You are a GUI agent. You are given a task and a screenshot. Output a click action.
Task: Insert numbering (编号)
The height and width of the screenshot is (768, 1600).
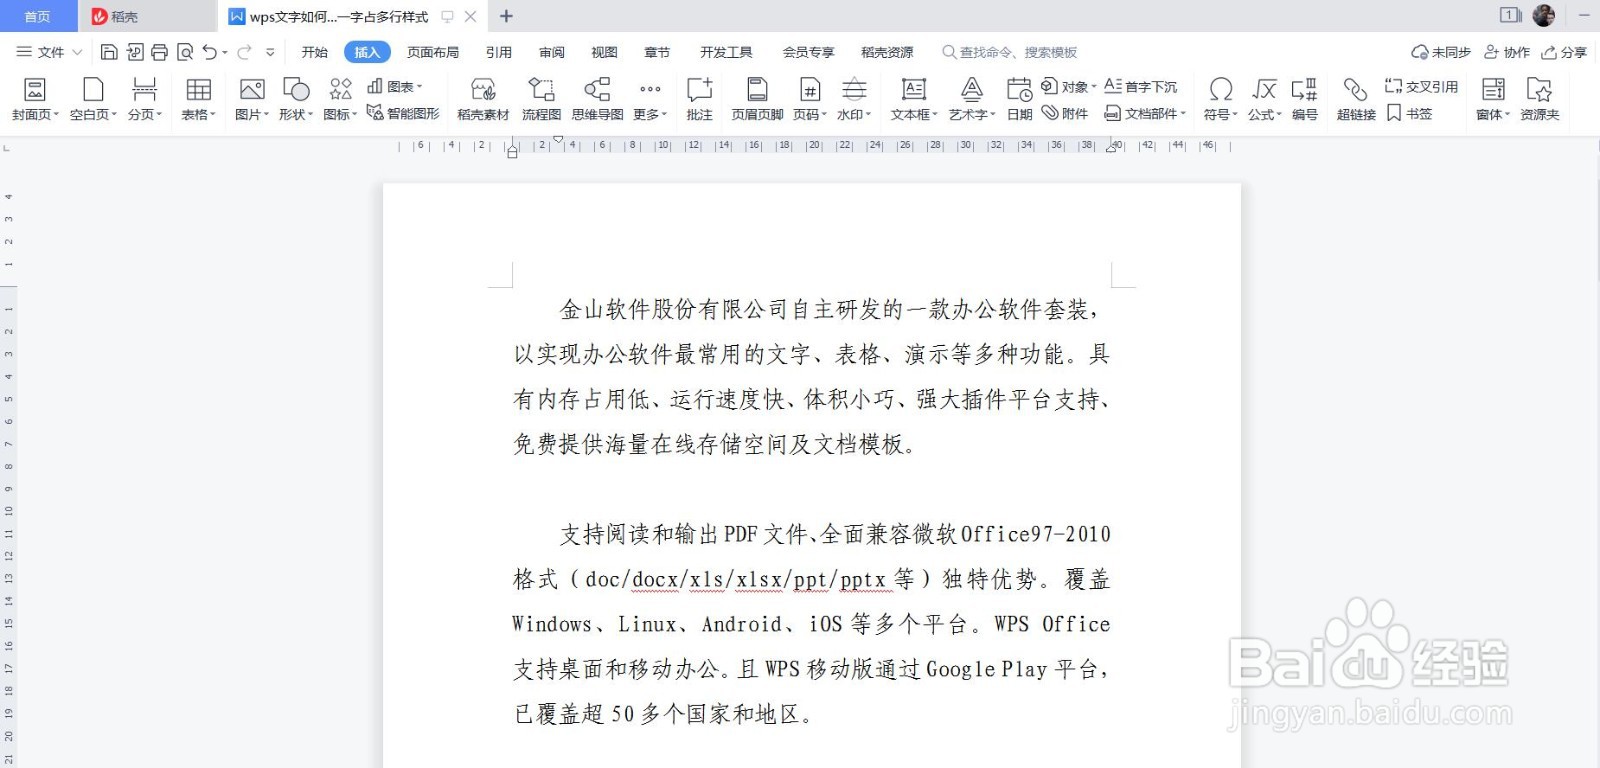[x=1304, y=100]
